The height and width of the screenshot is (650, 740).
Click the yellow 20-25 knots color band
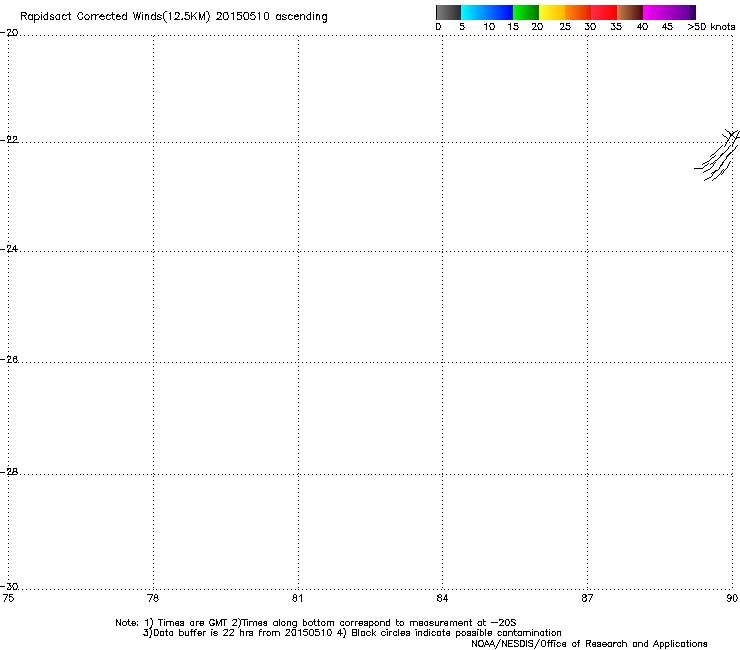tap(552, 12)
